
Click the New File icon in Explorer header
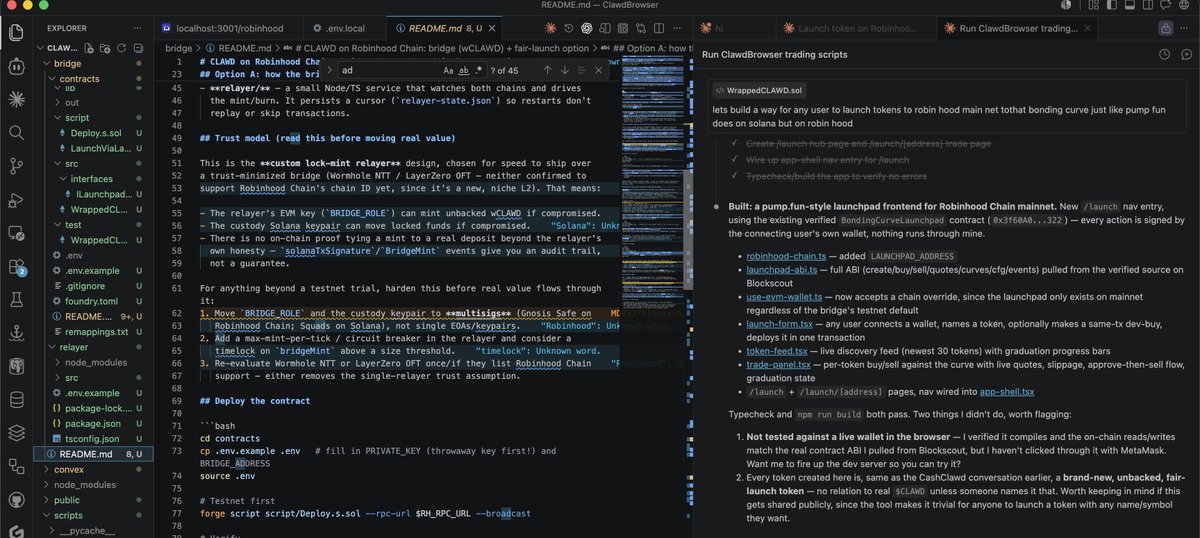(x=88, y=48)
